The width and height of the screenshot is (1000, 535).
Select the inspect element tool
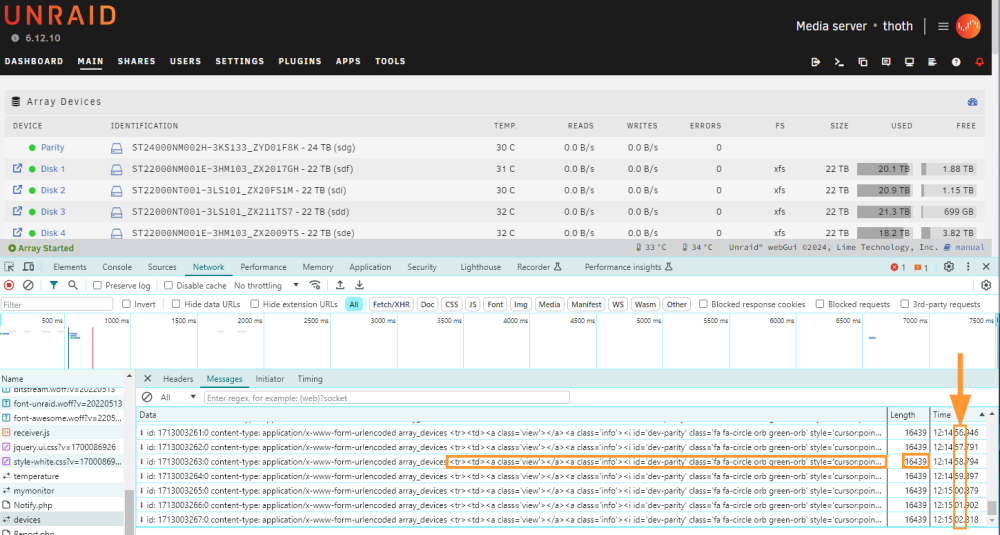(x=9, y=267)
